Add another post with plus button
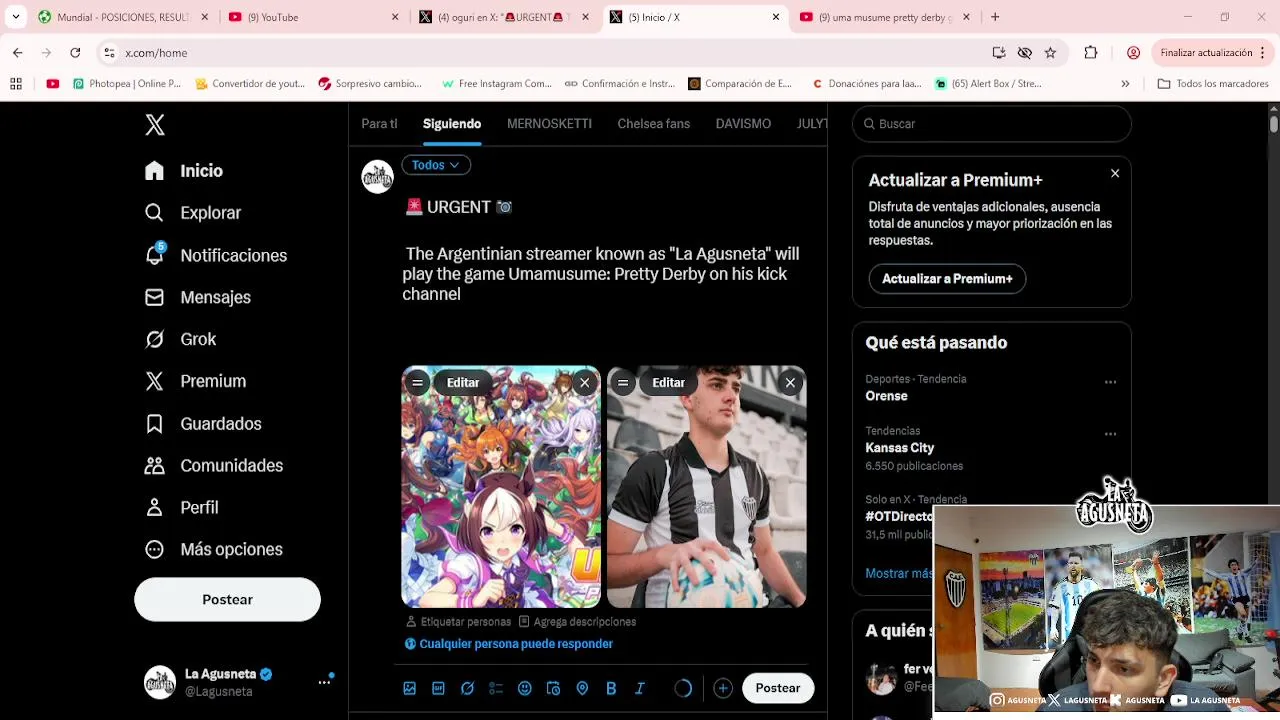 coord(723,688)
